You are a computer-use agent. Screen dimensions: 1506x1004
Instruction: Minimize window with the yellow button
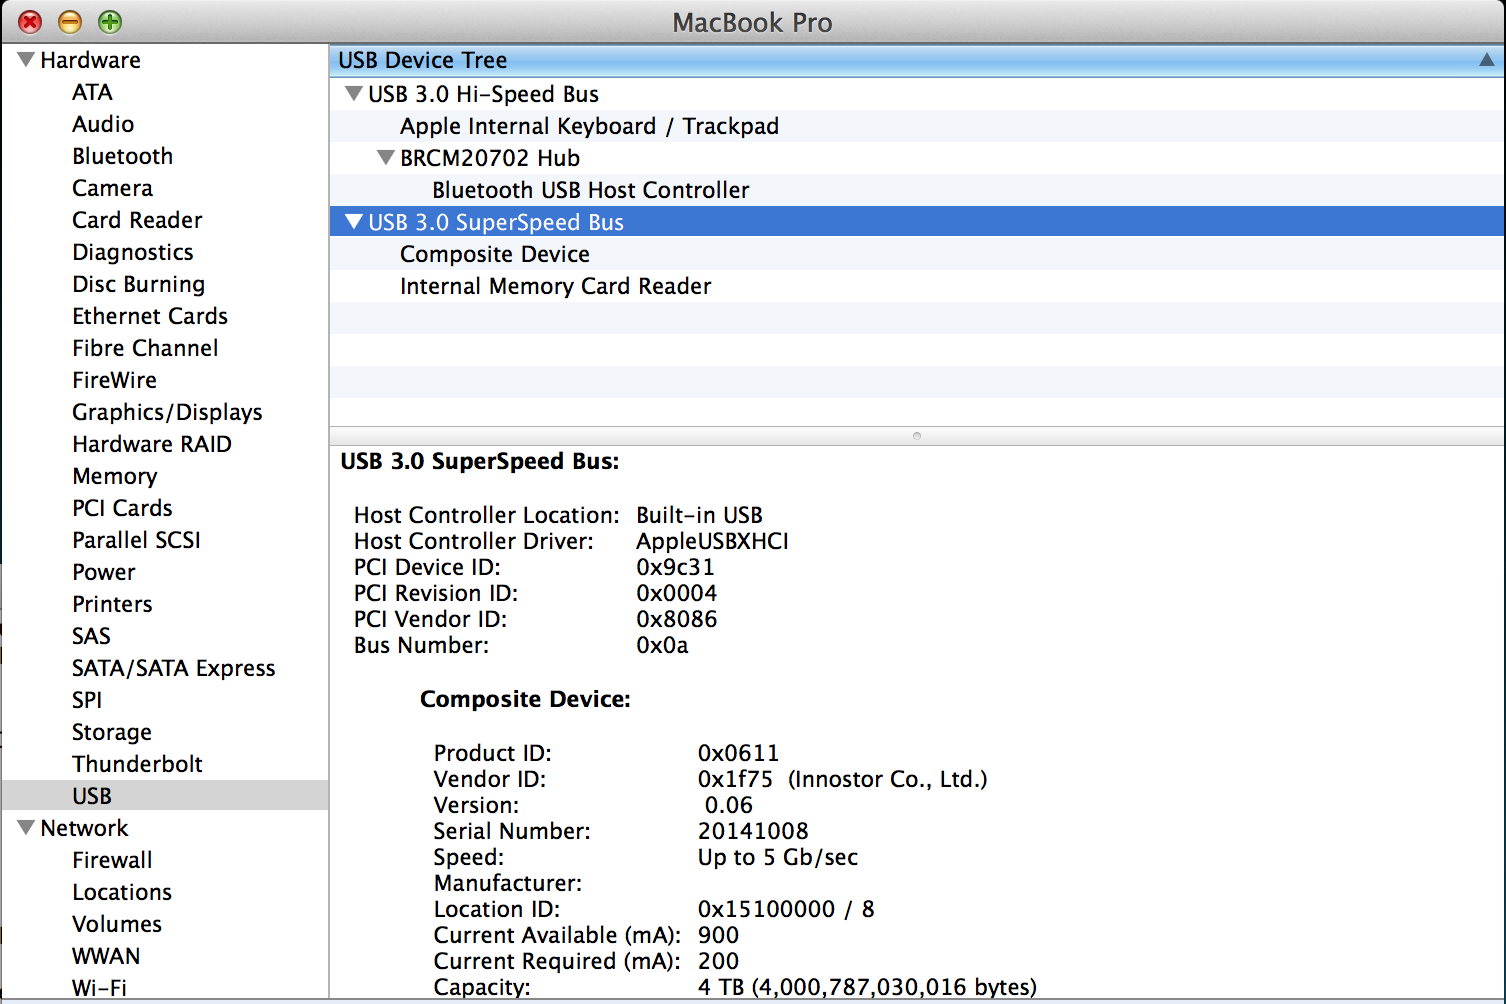[x=70, y=21]
